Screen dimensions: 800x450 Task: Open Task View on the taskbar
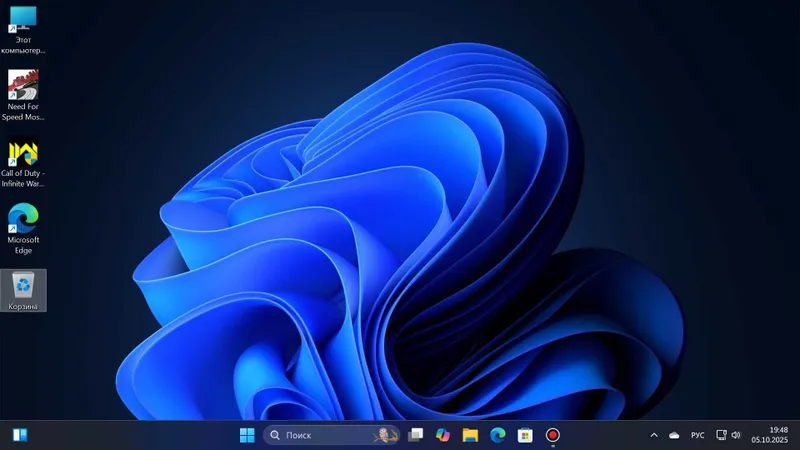click(x=416, y=435)
